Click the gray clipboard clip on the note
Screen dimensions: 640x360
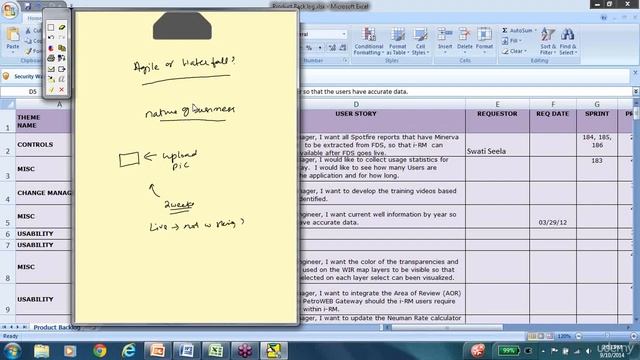tap(182, 25)
